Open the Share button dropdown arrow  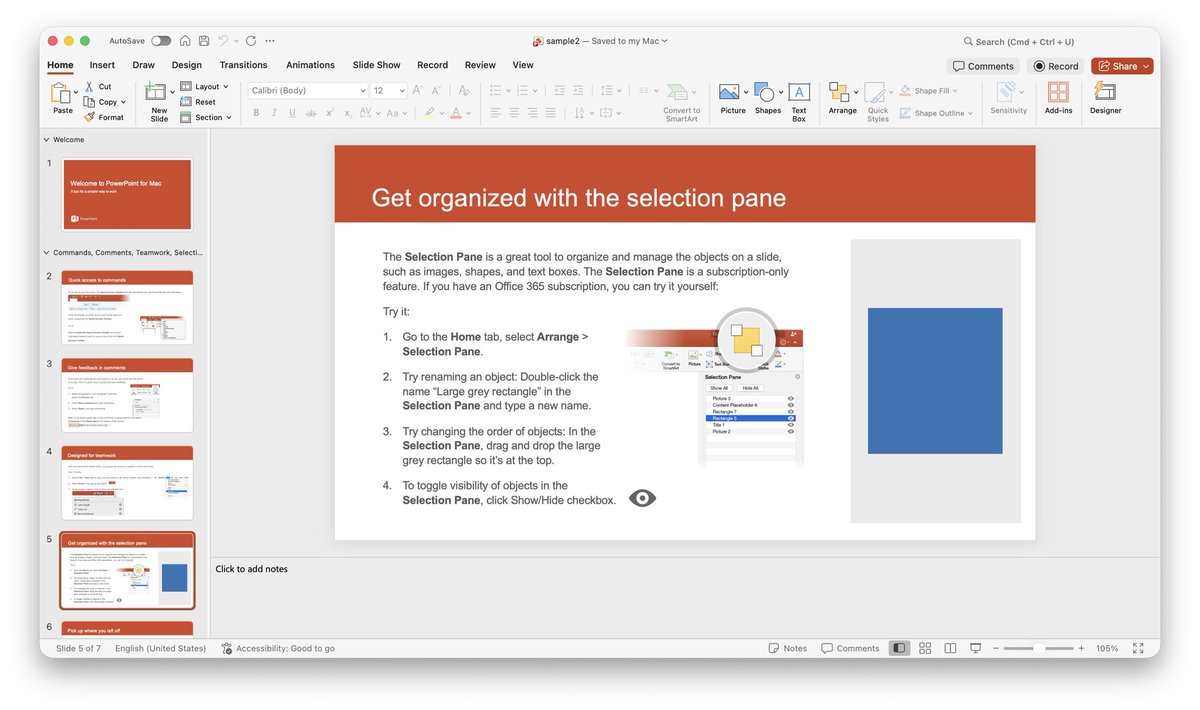[1146, 66]
